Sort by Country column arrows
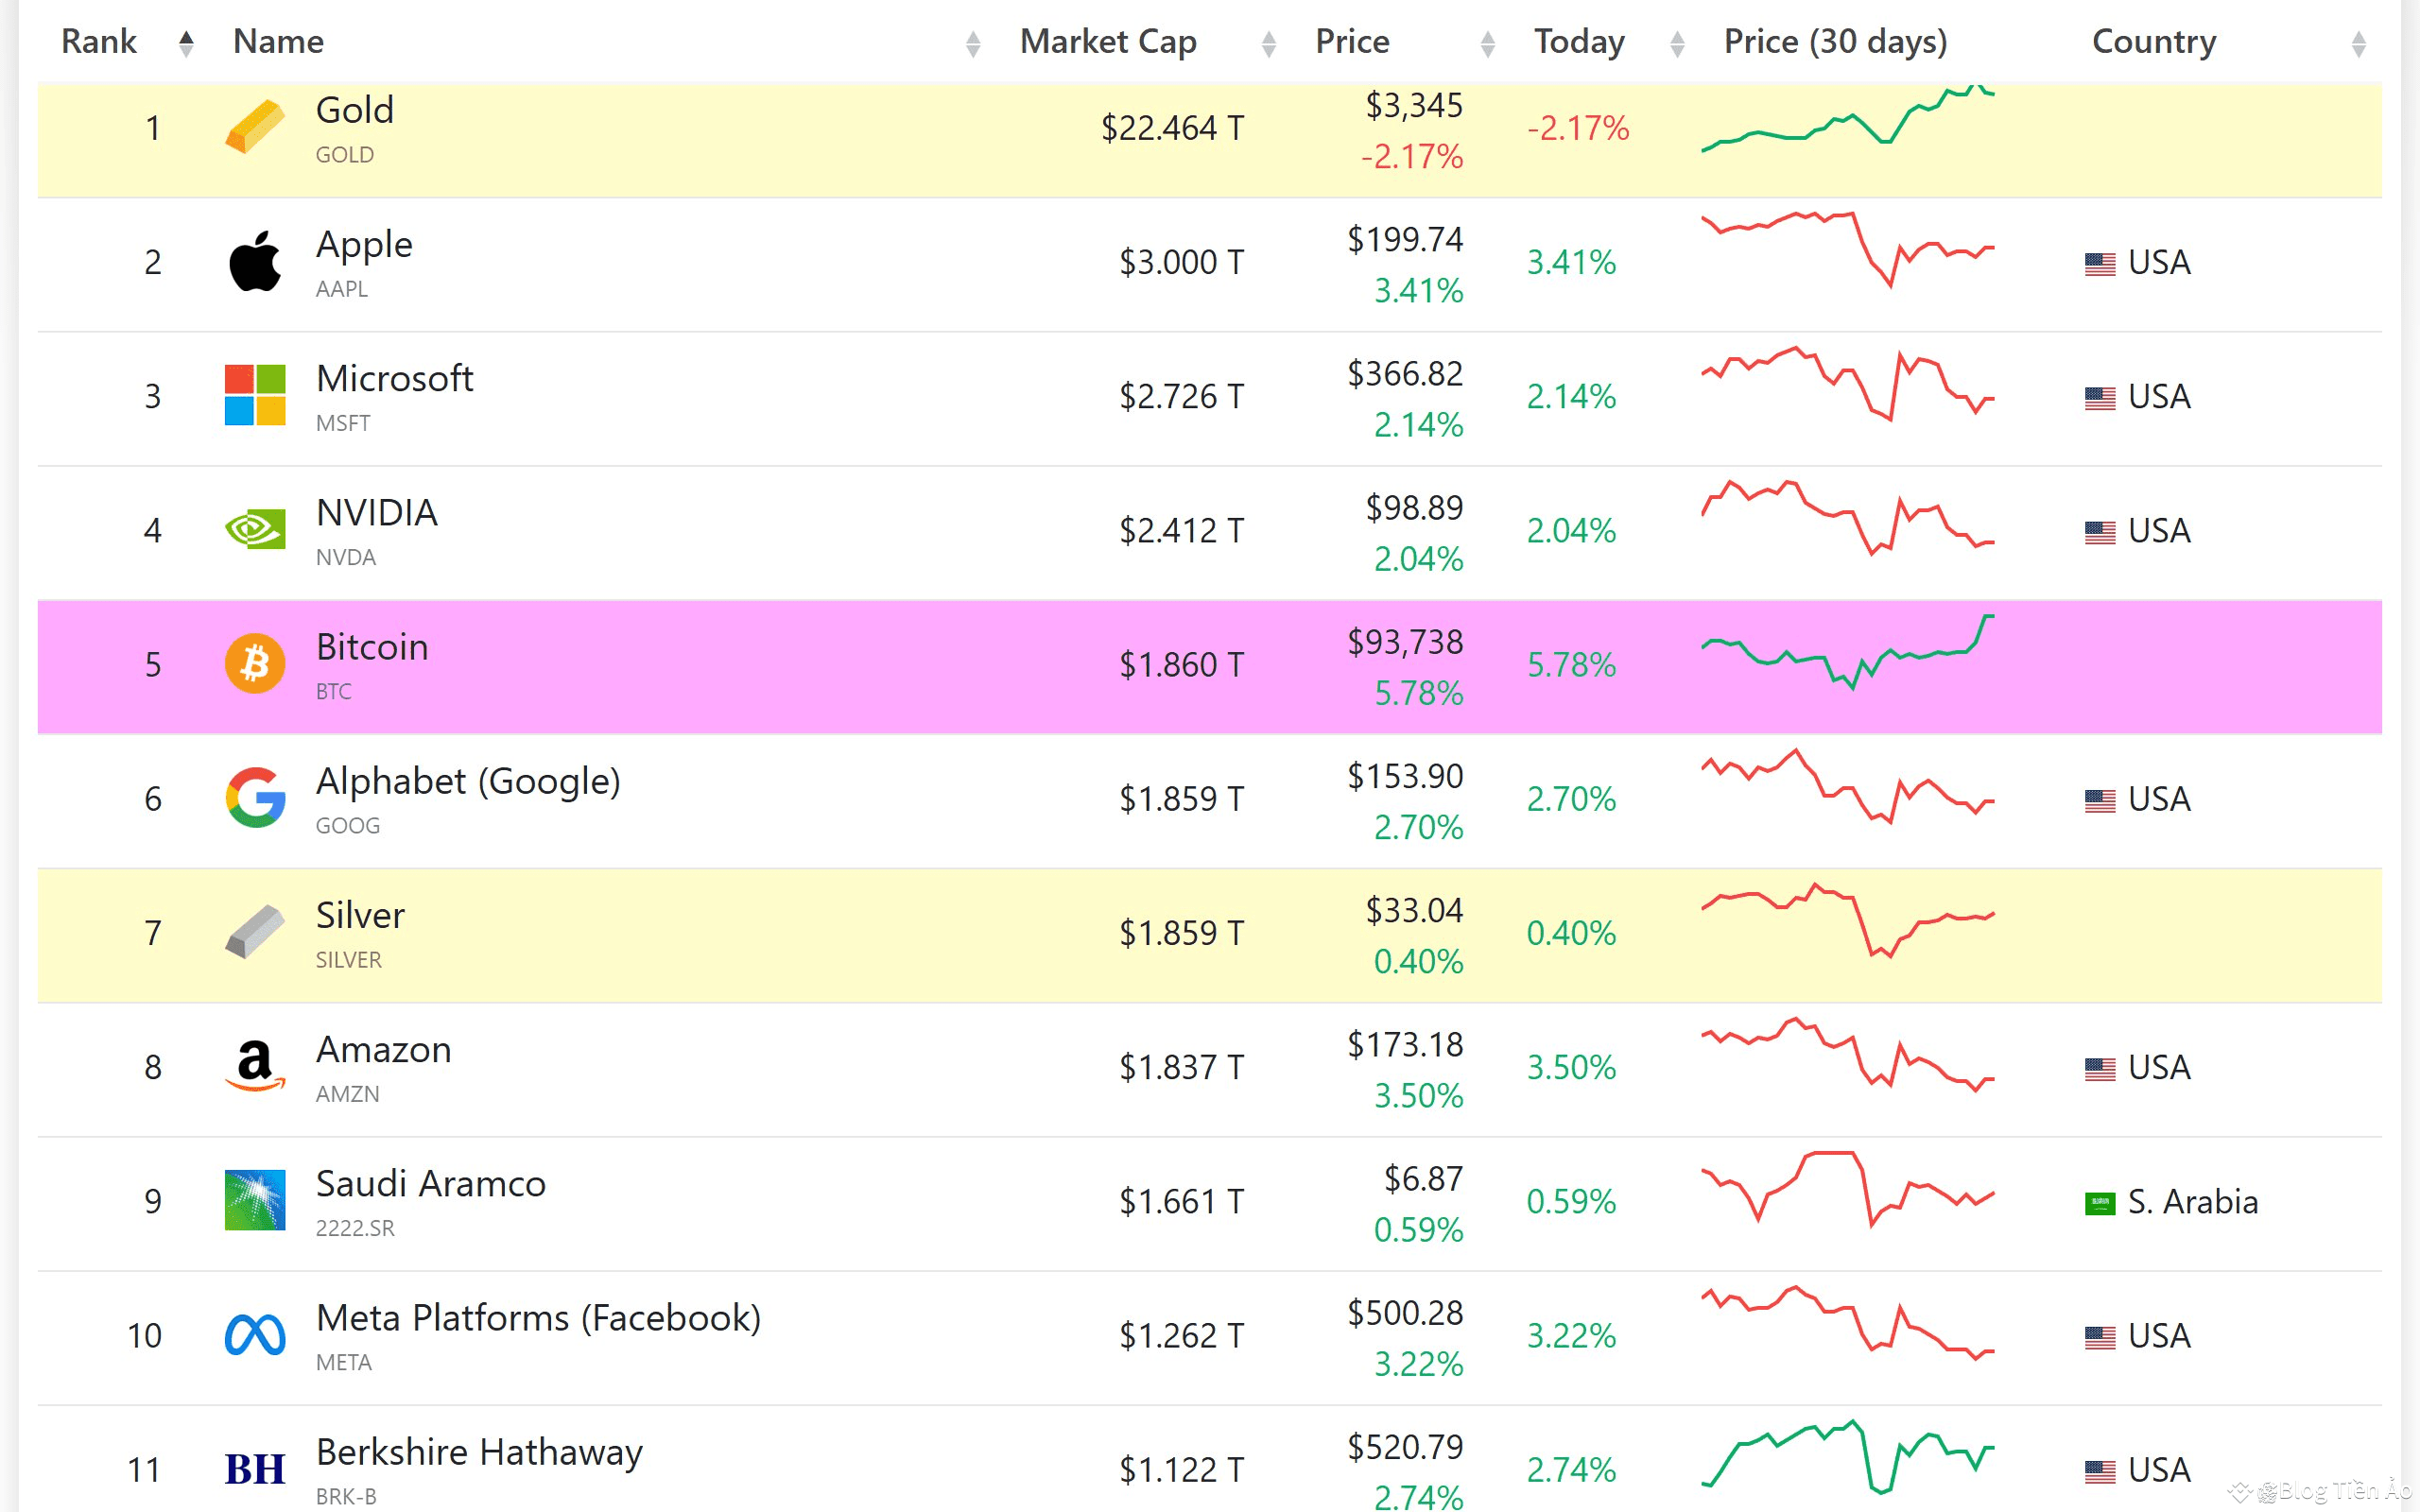Viewport: 2420px width, 1512px height. point(2358,43)
